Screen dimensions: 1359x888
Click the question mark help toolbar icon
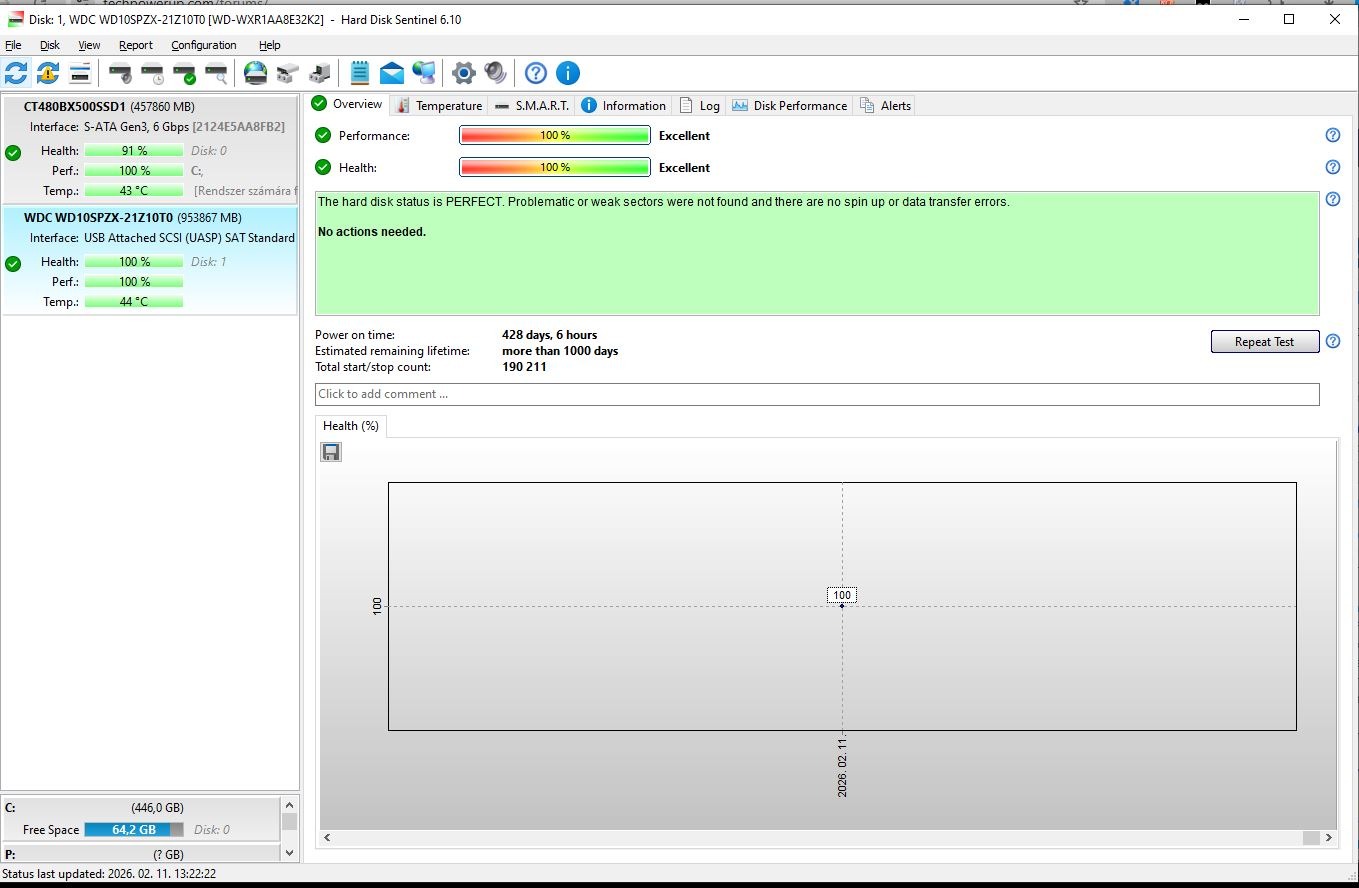[536, 73]
